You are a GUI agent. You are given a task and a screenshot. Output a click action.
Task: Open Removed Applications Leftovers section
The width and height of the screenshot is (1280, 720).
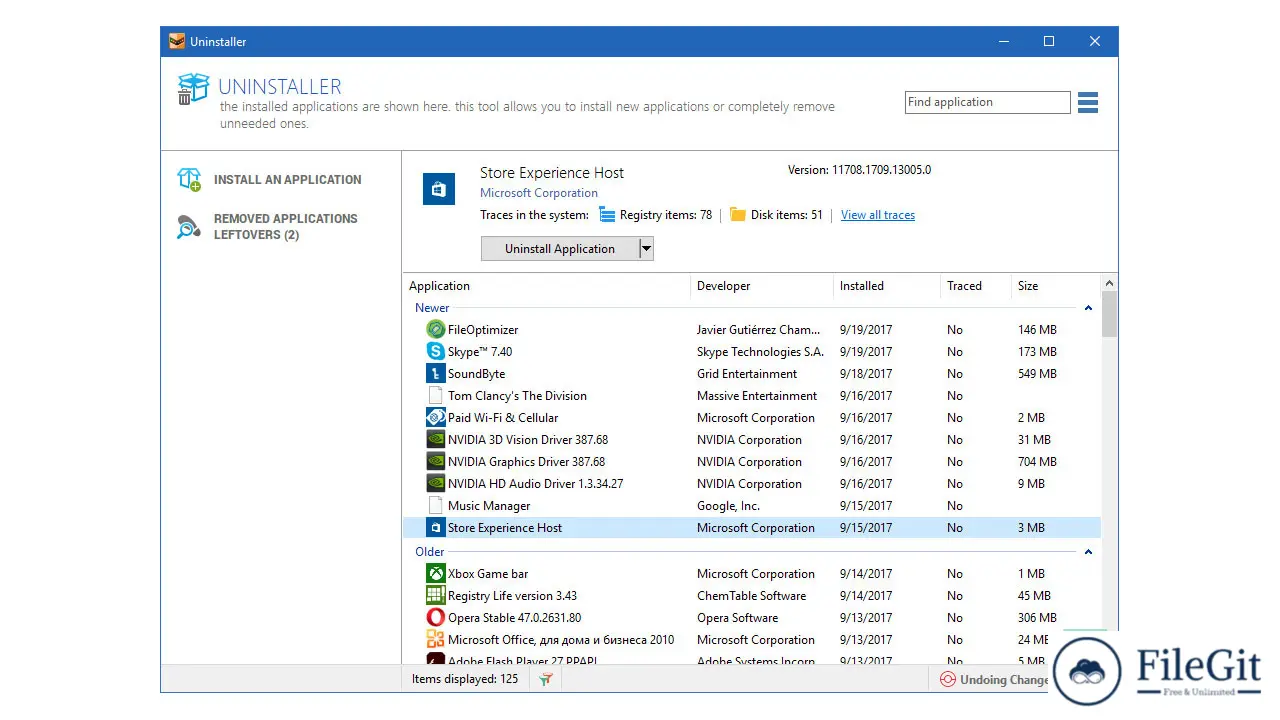pyautogui.click(x=286, y=227)
